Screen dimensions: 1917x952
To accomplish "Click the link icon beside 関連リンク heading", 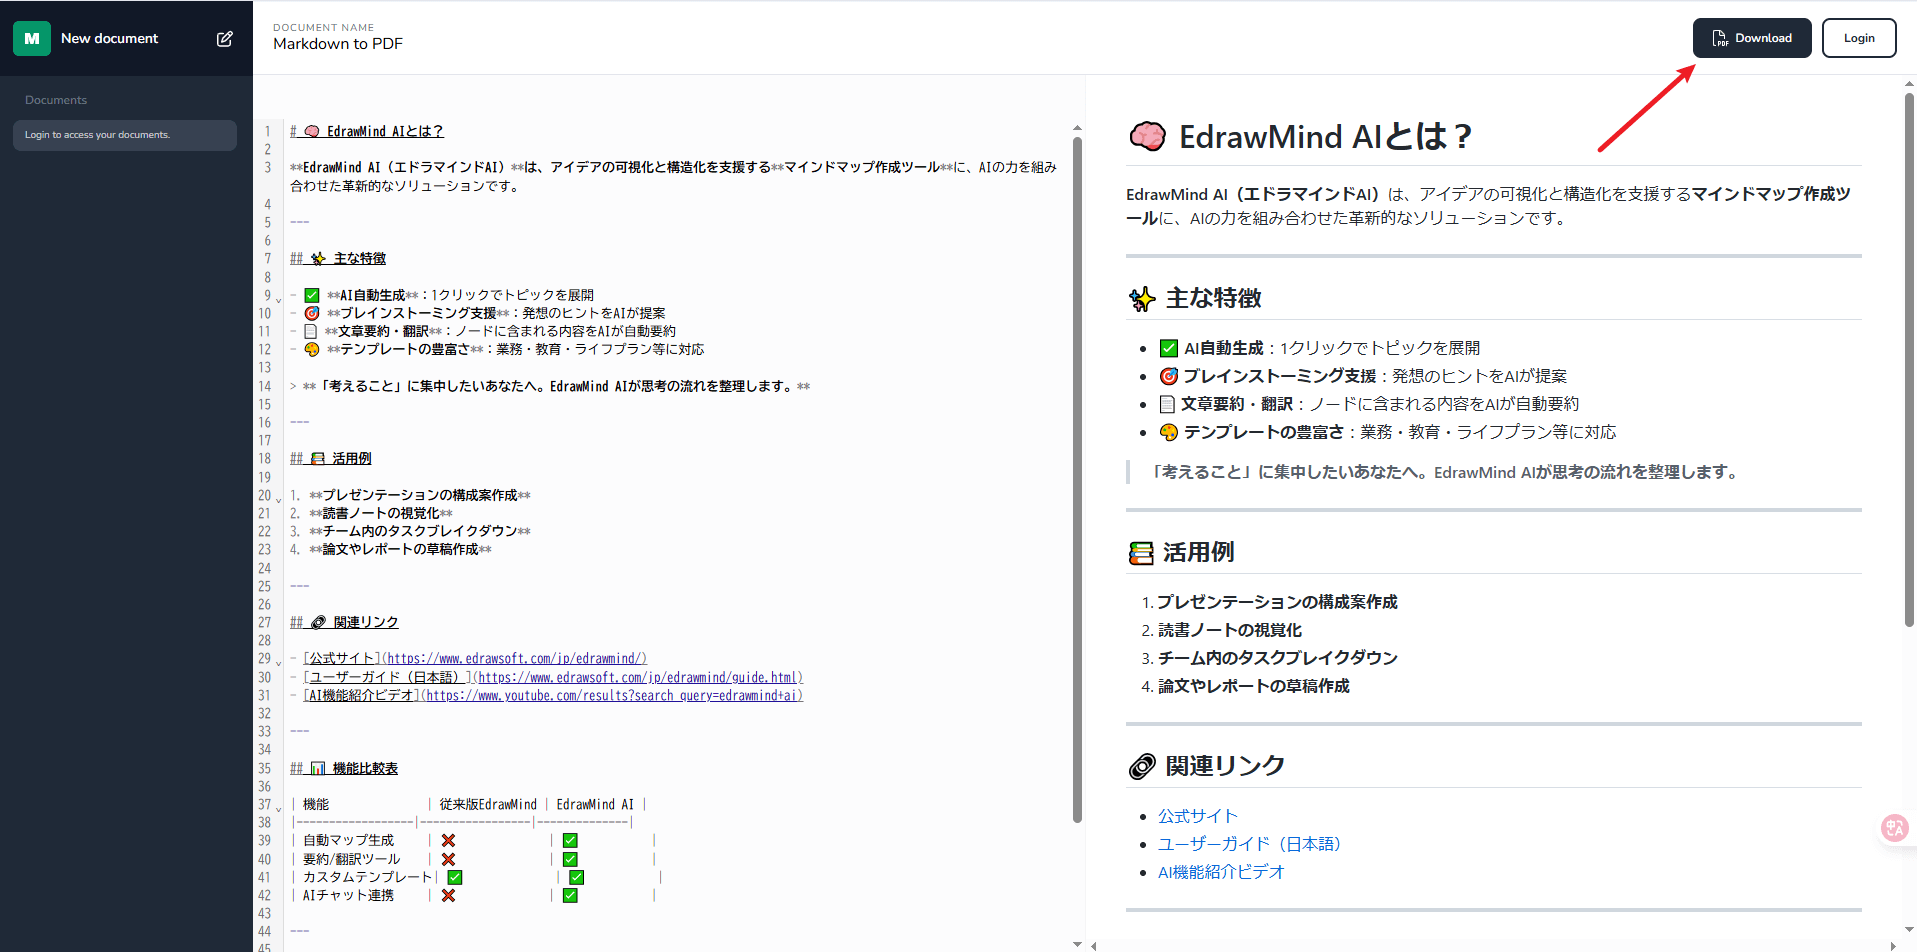I will (x=1140, y=766).
